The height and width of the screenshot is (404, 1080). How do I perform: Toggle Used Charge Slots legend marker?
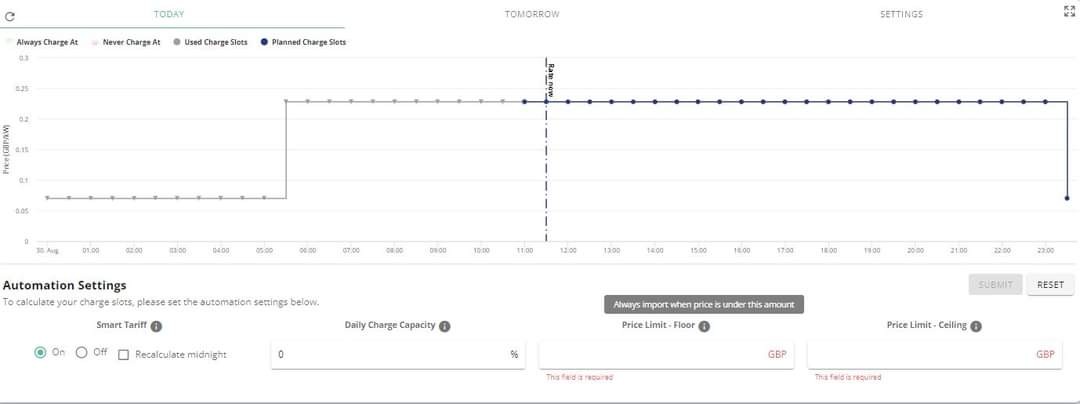tap(177, 43)
